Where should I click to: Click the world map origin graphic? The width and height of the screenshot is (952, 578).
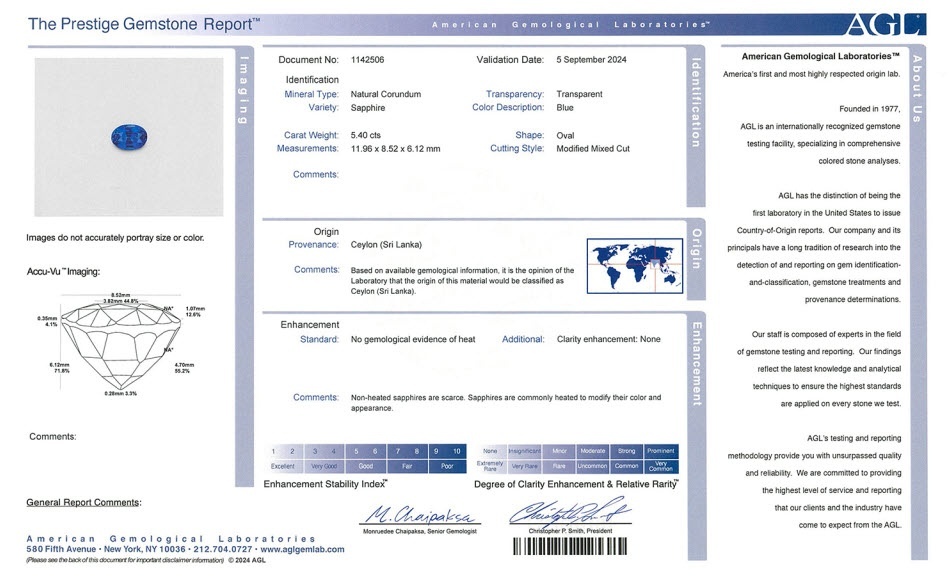tap(634, 267)
